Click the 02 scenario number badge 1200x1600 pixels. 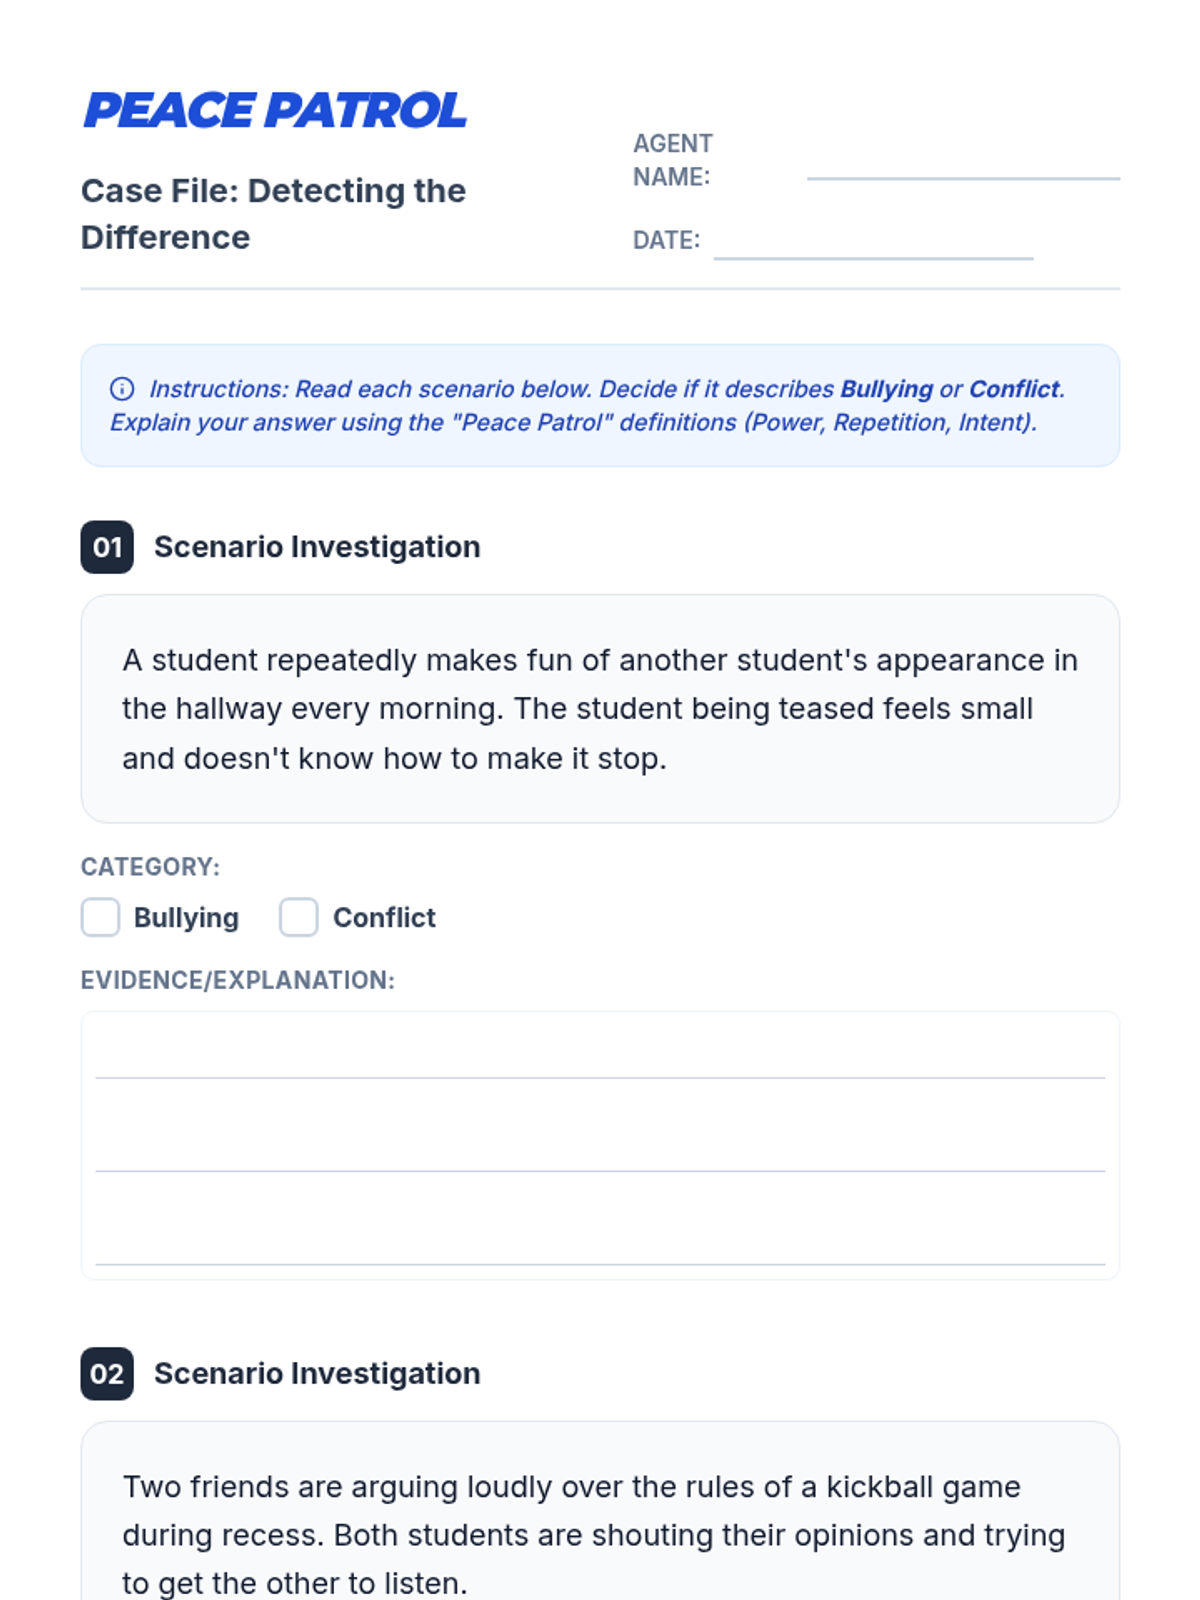pos(107,1373)
